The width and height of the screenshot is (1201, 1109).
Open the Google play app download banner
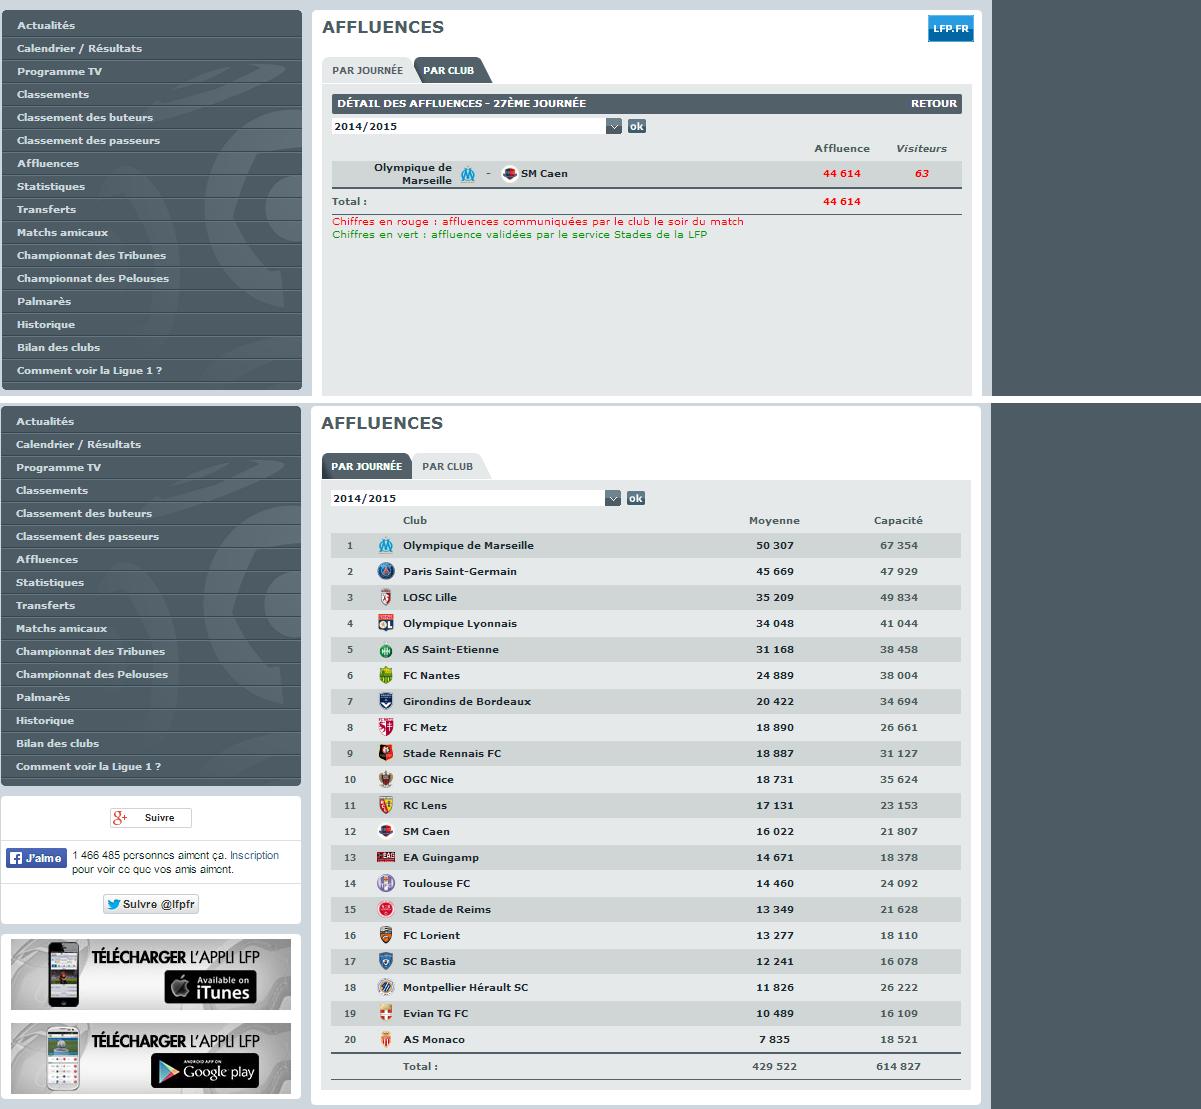coord(151,1058)
